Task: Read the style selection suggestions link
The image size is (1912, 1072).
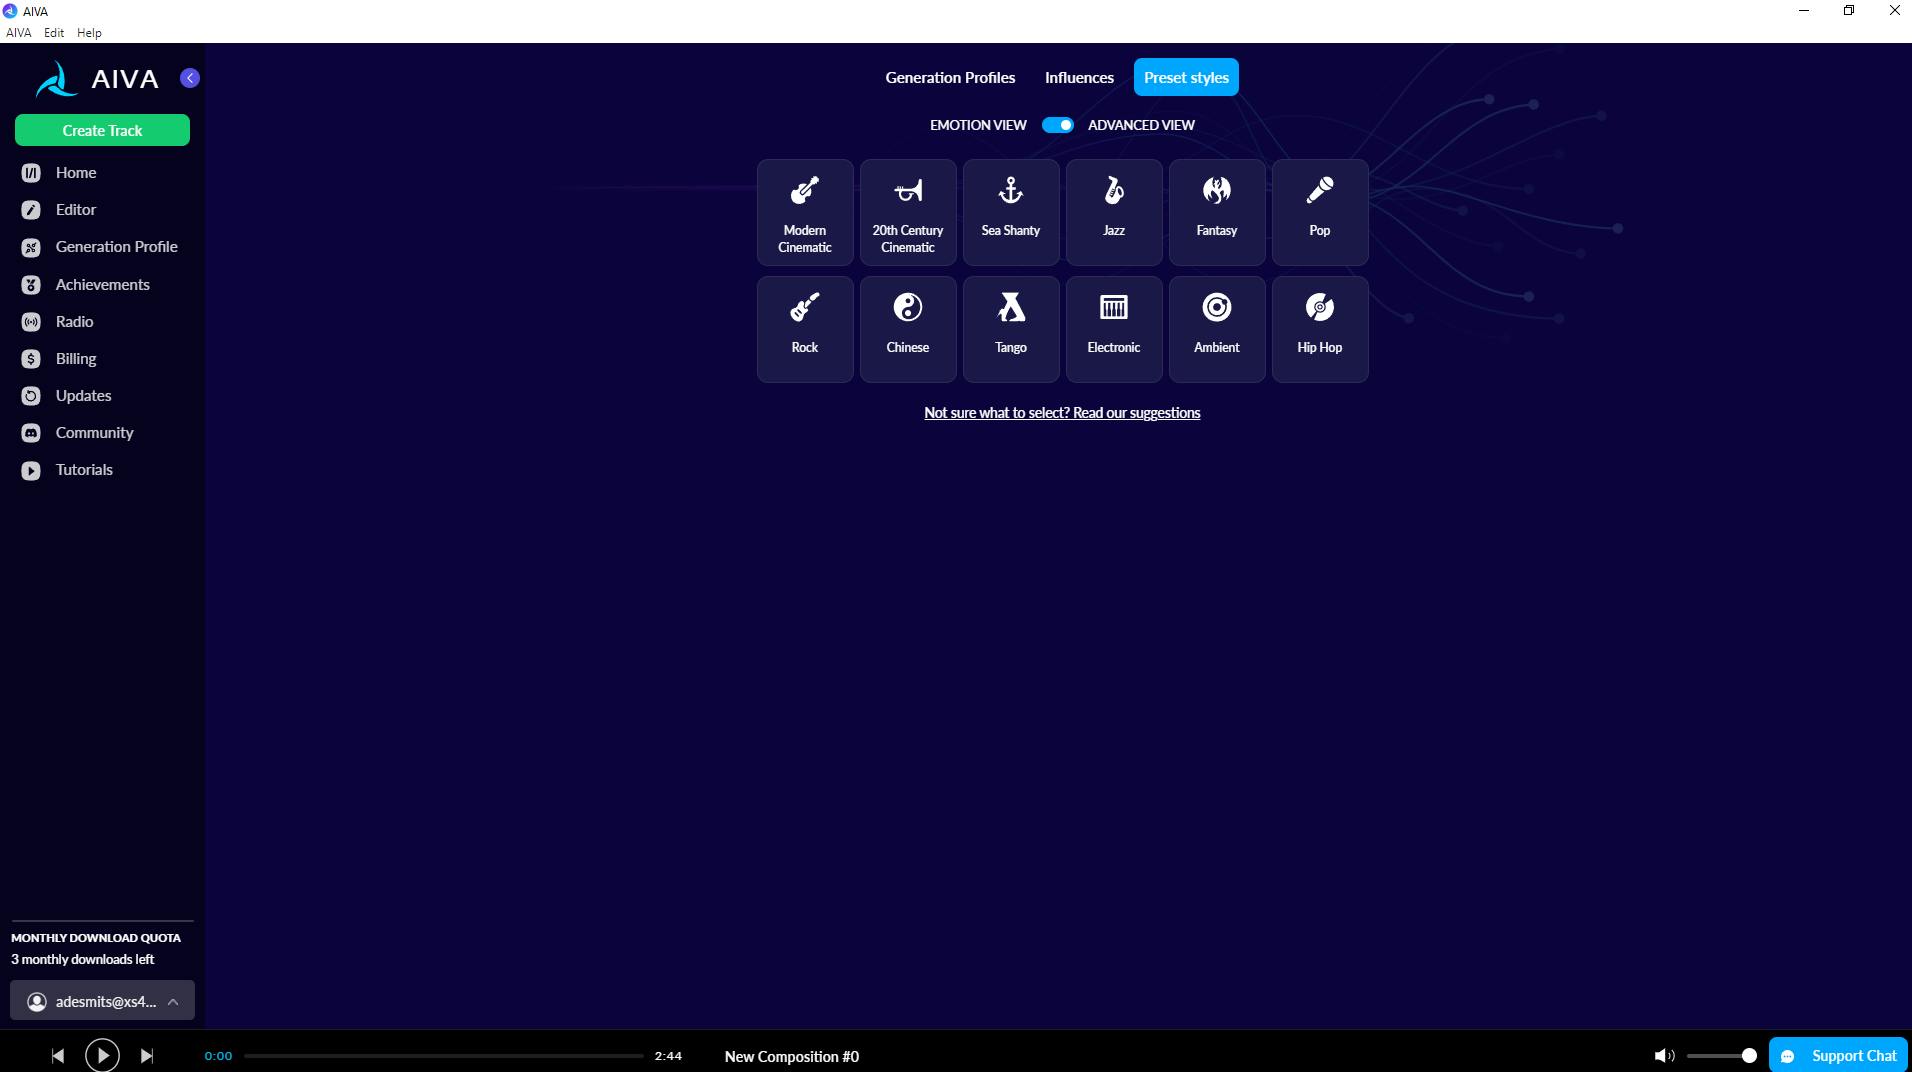Action: (1062, 413)
